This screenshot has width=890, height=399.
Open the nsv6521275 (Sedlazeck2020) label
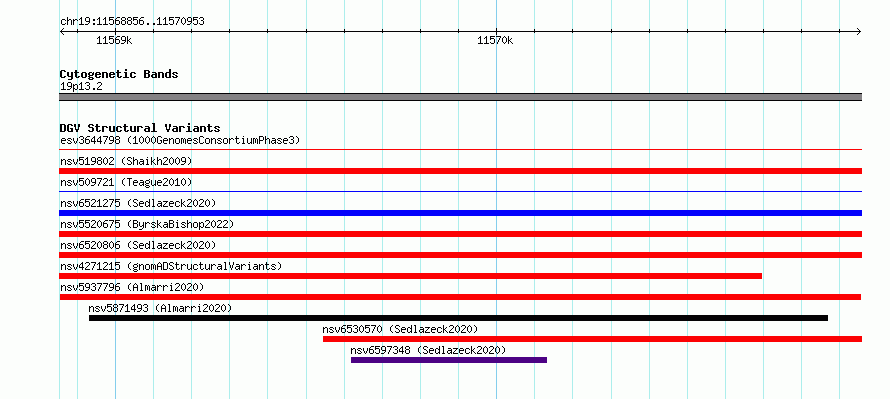coord(138,203)
